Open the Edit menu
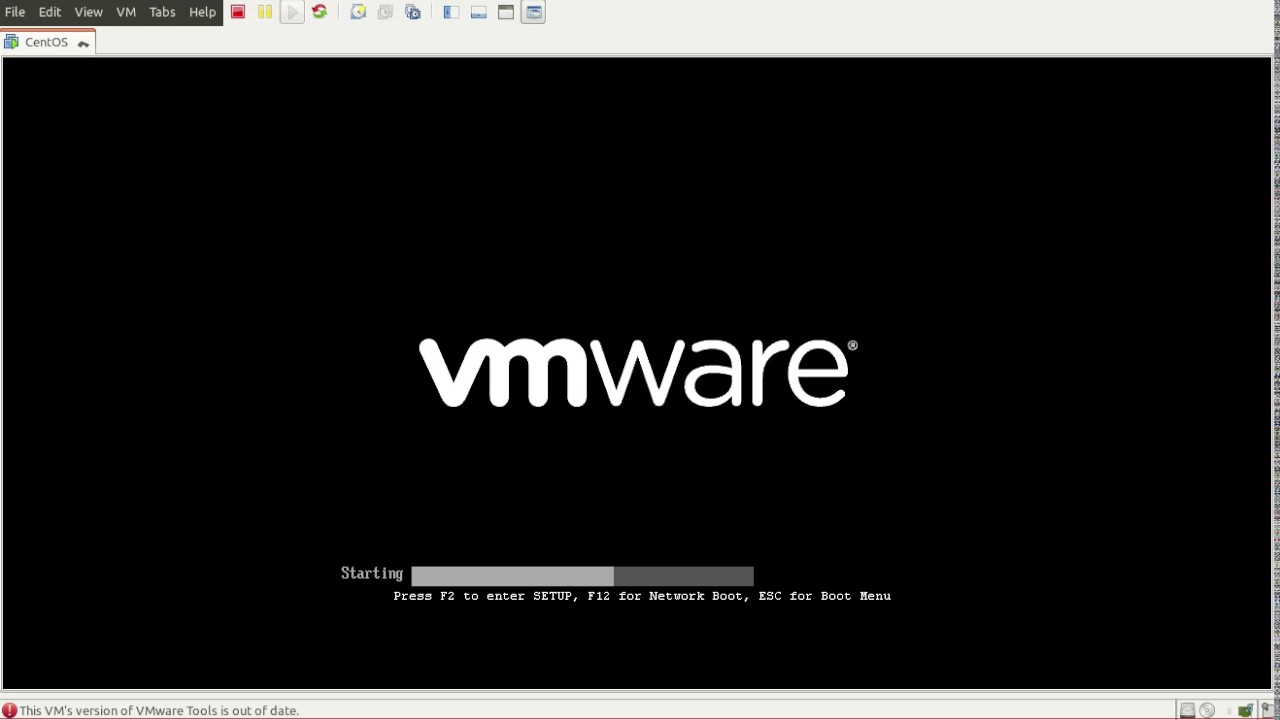This screenshot has height=720, width=1280. [50, 12]
